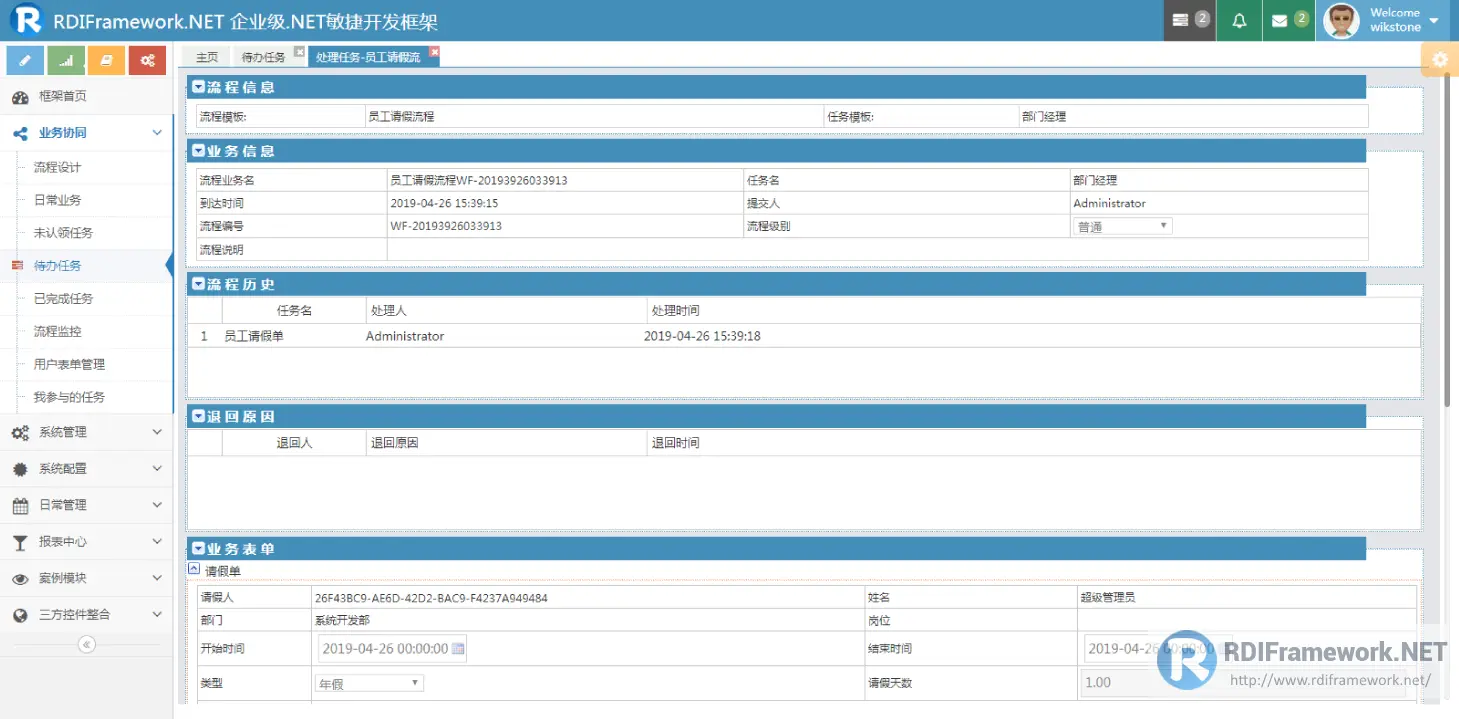Close the 处理任务-员工请假流 tab
Screen dimensions: 1459x719
[434, 51]
